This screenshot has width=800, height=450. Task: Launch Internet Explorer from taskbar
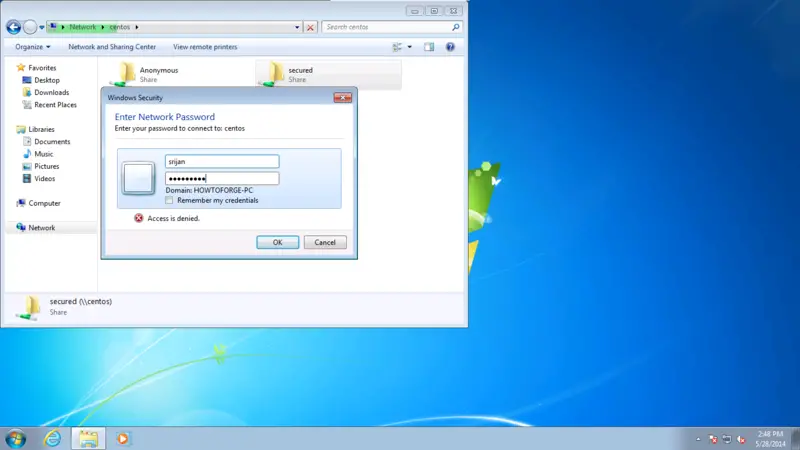tap(52, 439)
